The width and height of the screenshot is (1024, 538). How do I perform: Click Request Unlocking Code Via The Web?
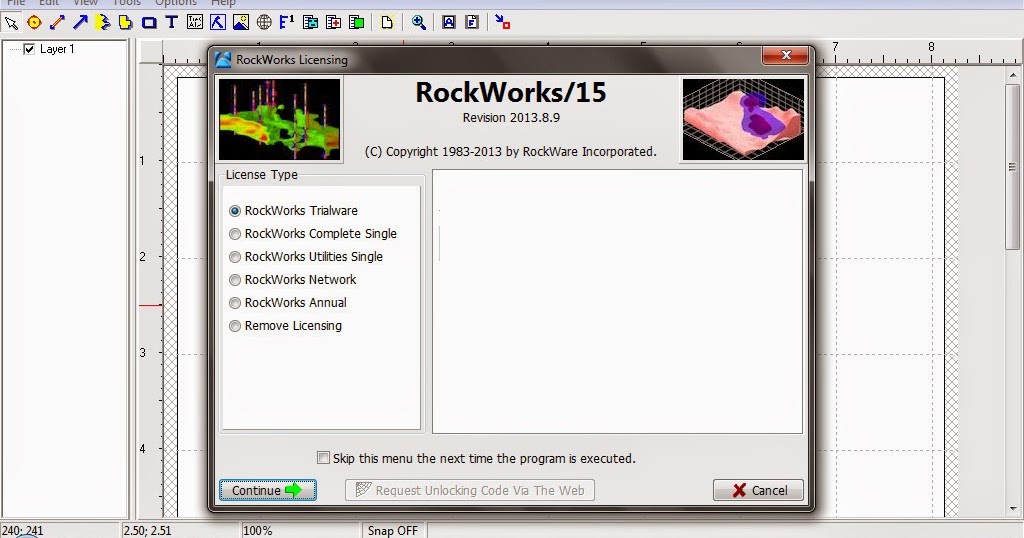[470, 490]
